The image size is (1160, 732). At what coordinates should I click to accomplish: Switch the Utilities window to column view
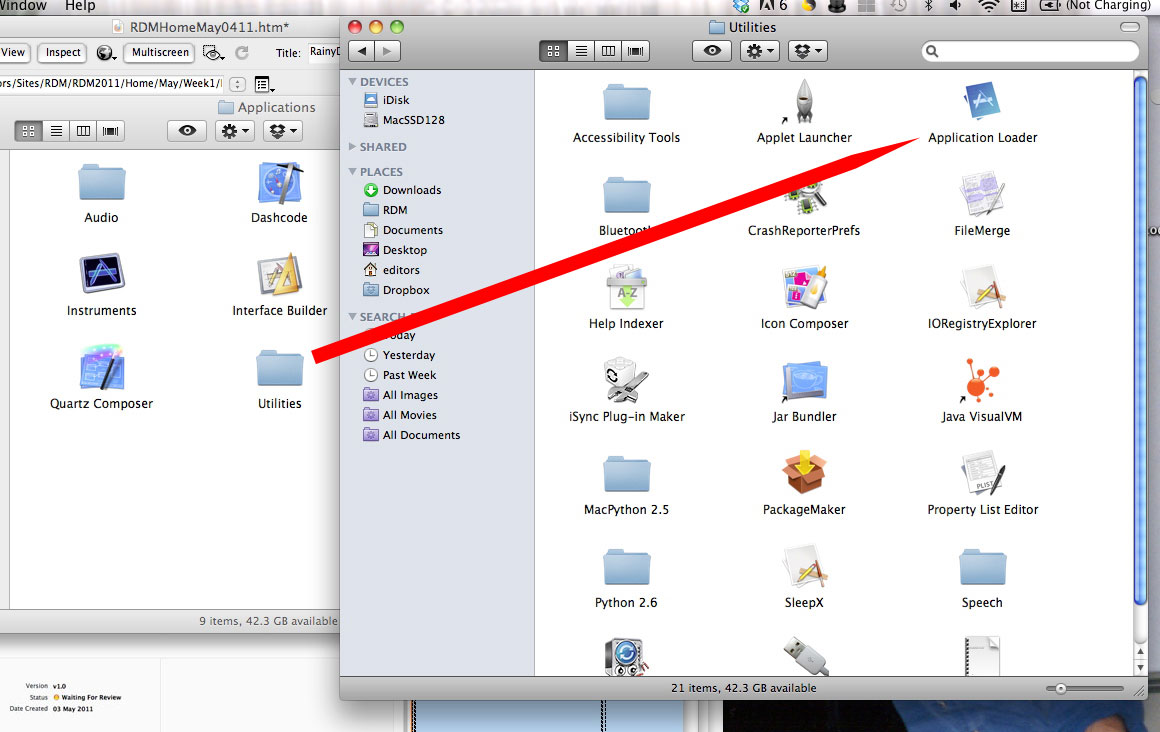pos(608,51)
